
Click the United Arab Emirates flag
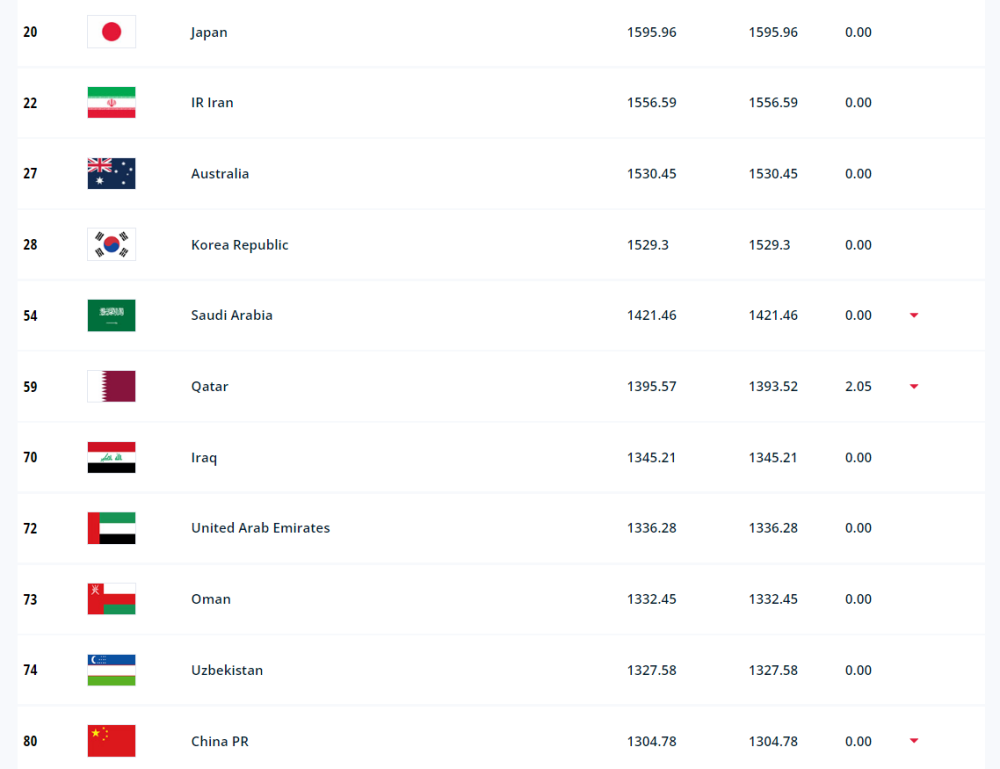[112, 528]
